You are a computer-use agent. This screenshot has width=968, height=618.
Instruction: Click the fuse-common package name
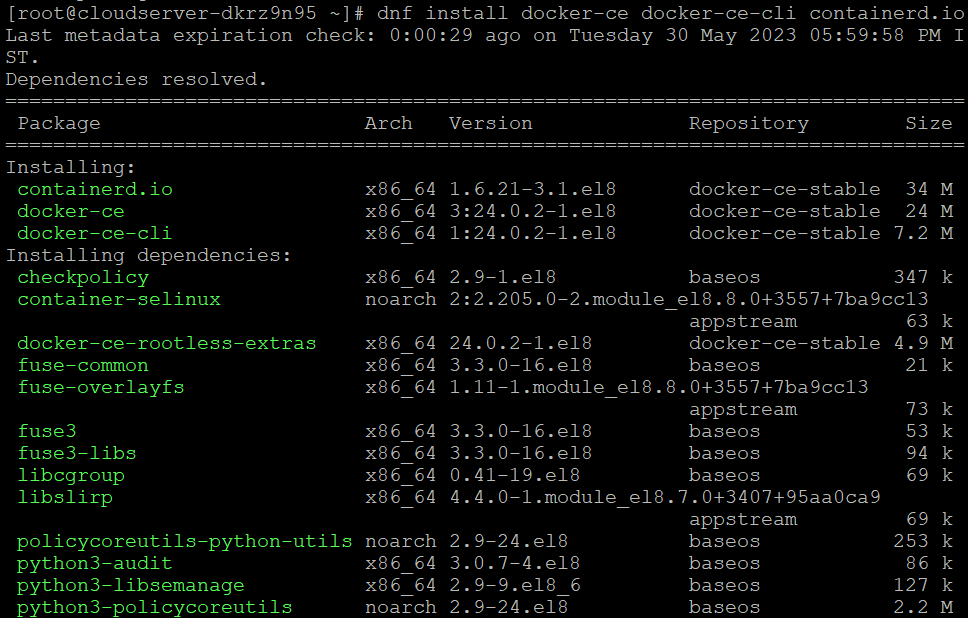(83, 365)
